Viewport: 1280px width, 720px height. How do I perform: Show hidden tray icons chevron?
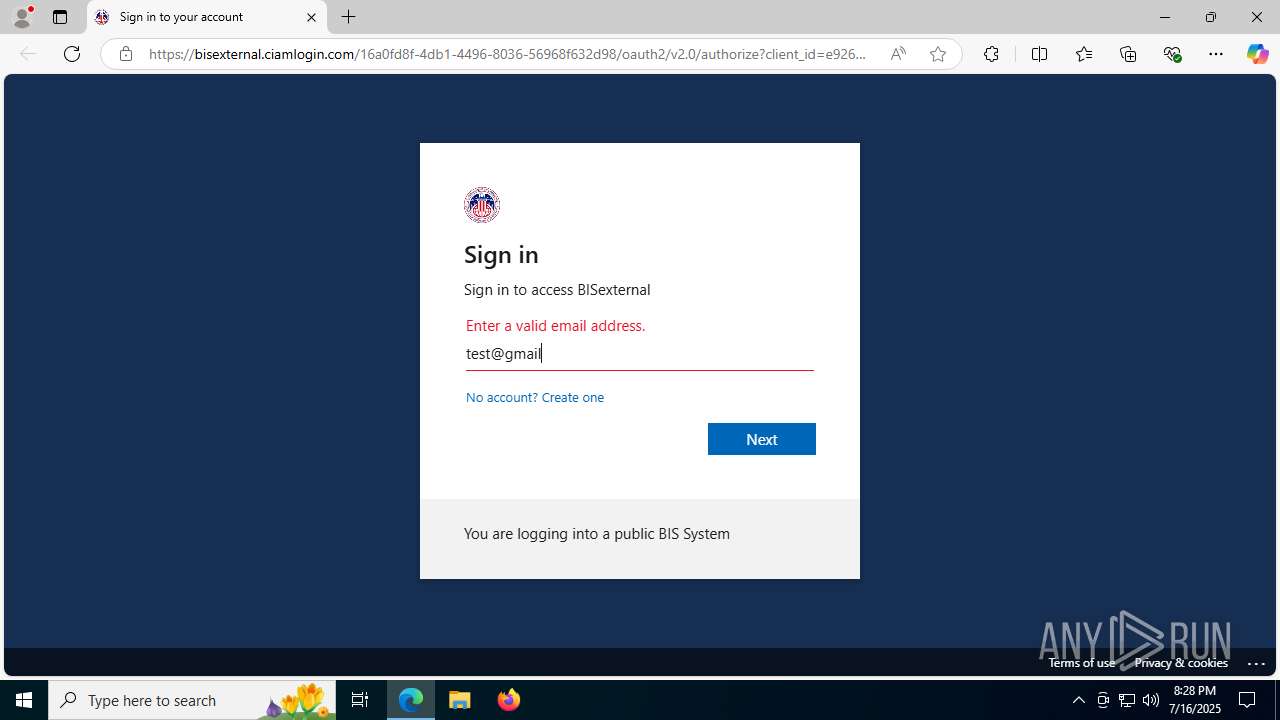pos(1078,700)
